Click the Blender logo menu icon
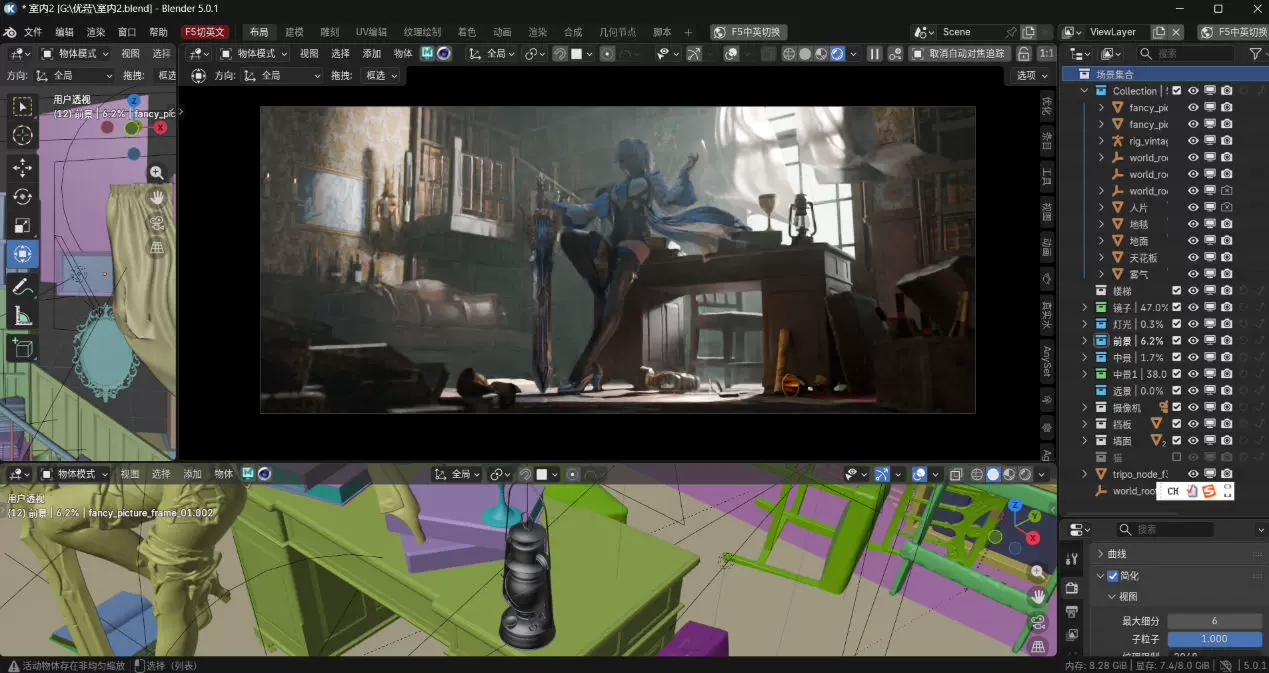This screenshot has height=673, width=1269. click(x=10, y=32)
